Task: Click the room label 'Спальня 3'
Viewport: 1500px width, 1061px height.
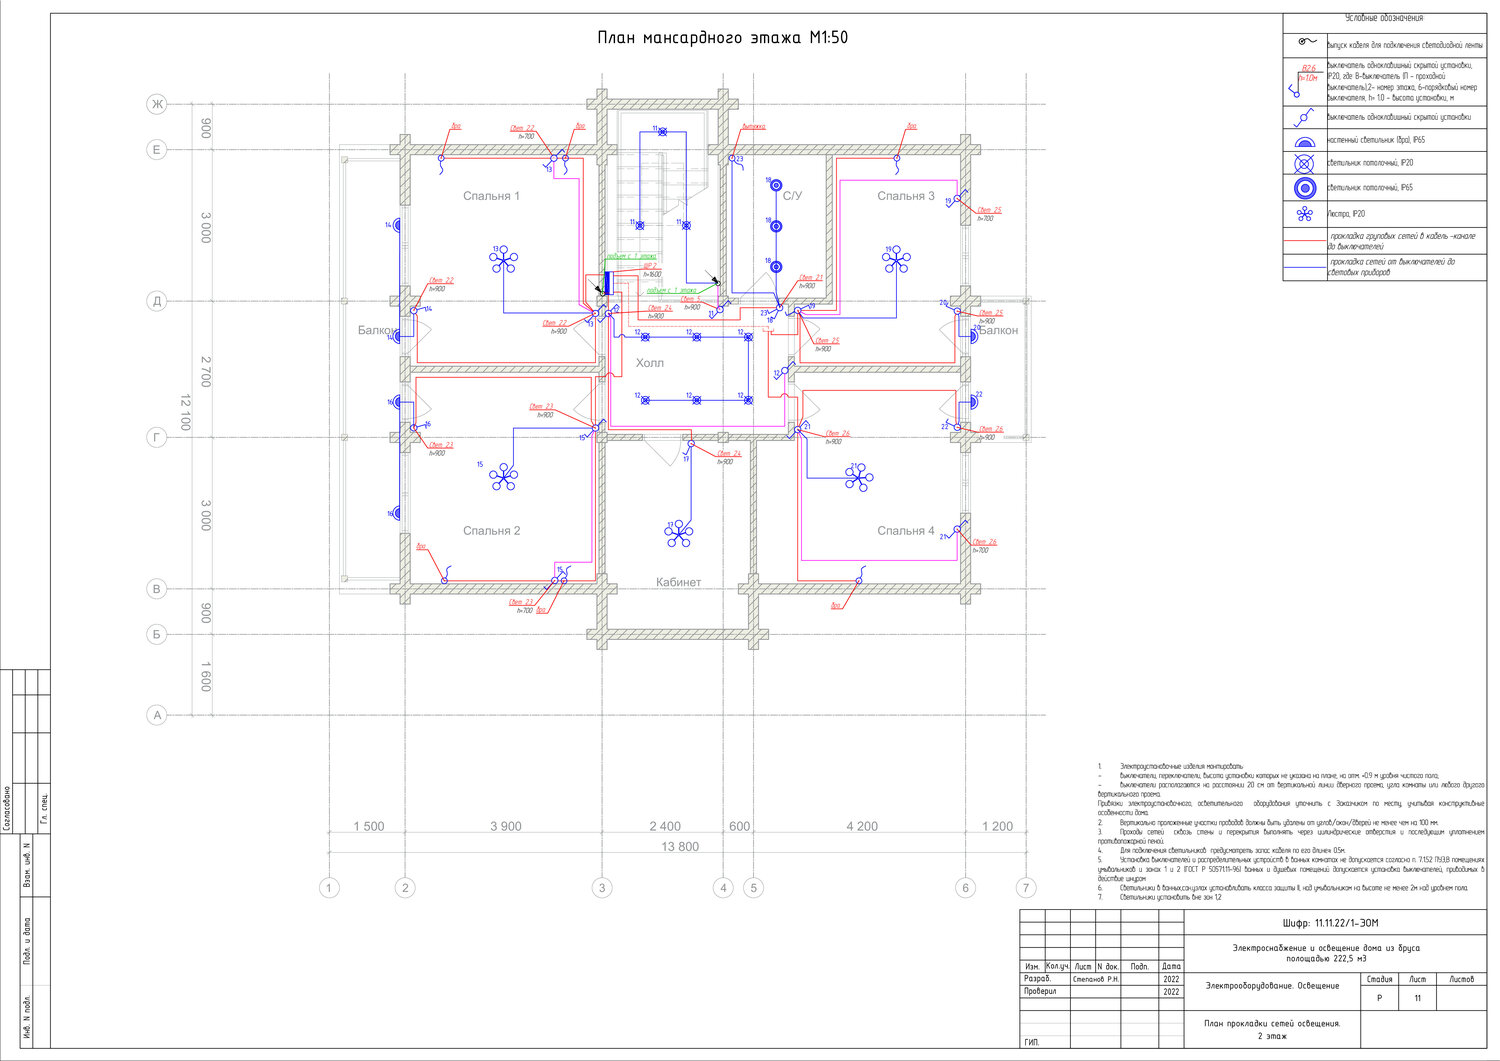Action: 906,196
